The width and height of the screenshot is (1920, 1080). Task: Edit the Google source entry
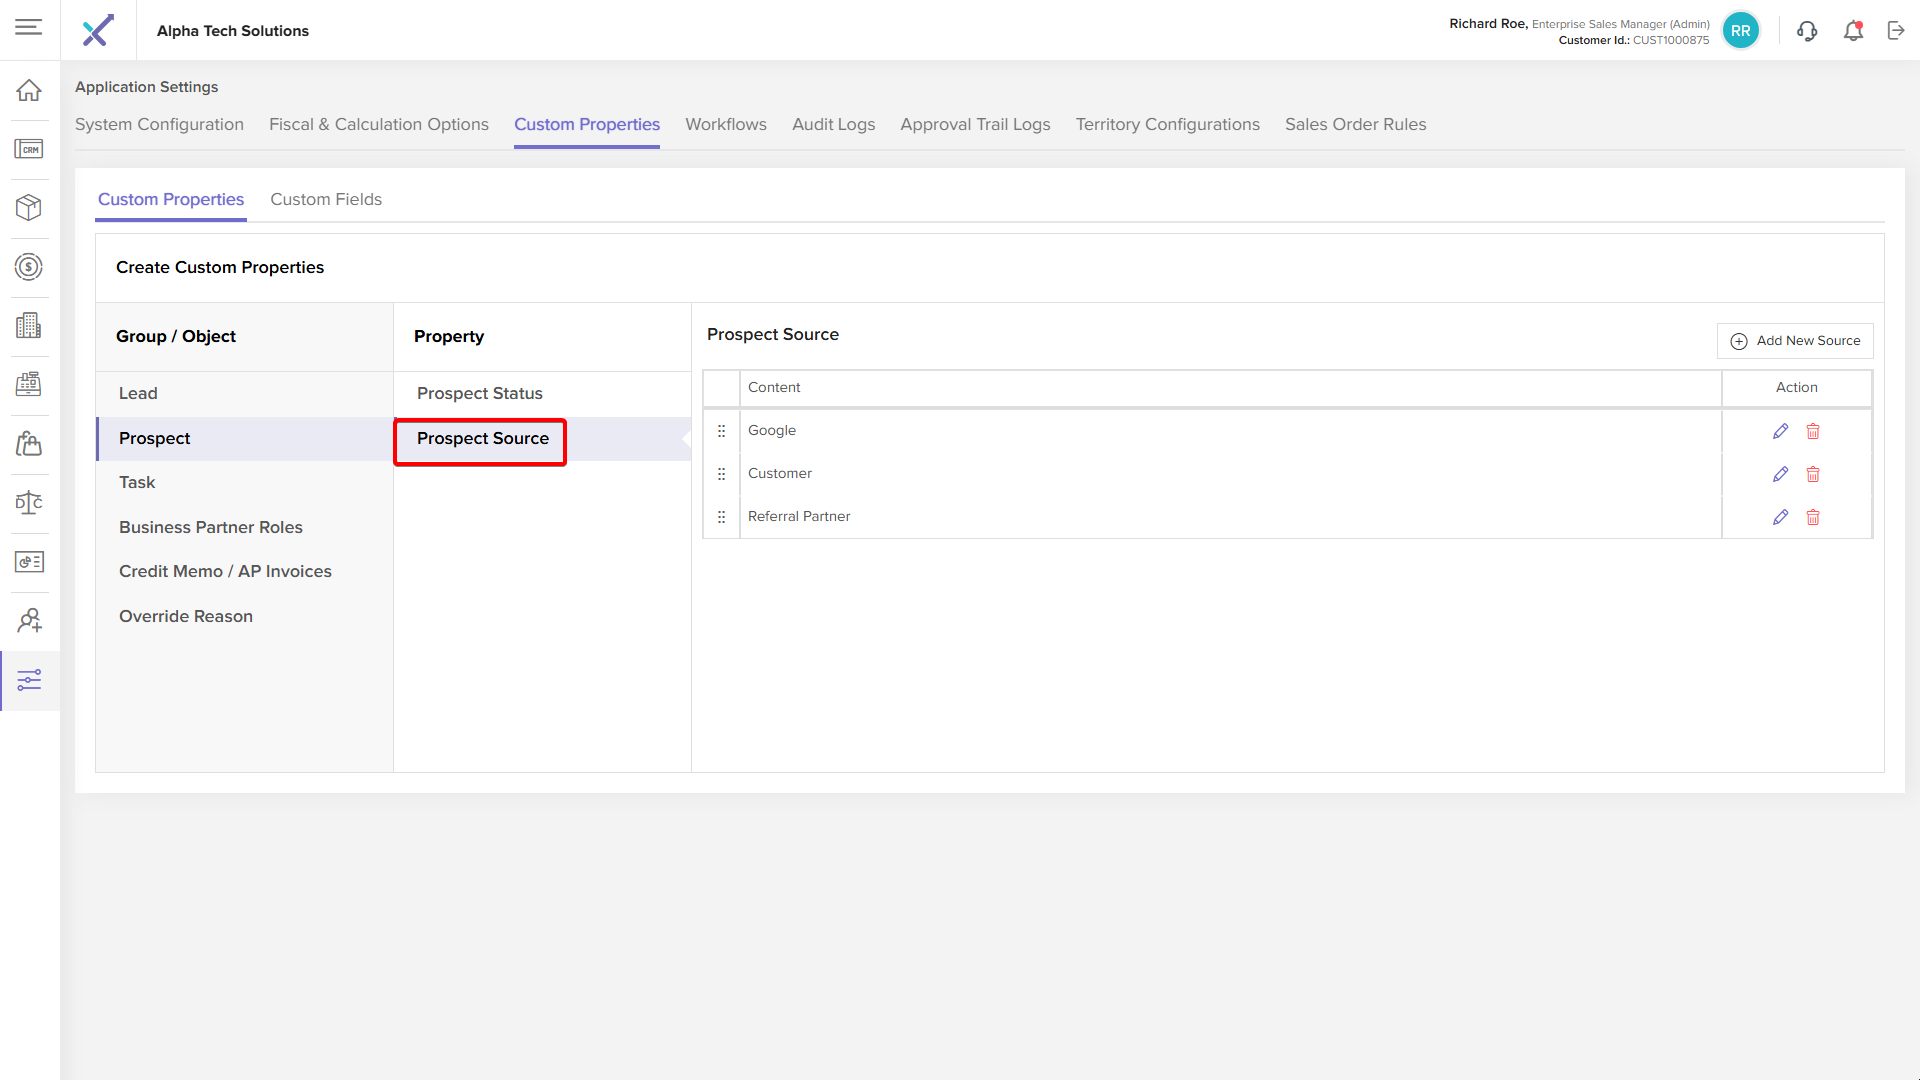(x=1780, y=431)
